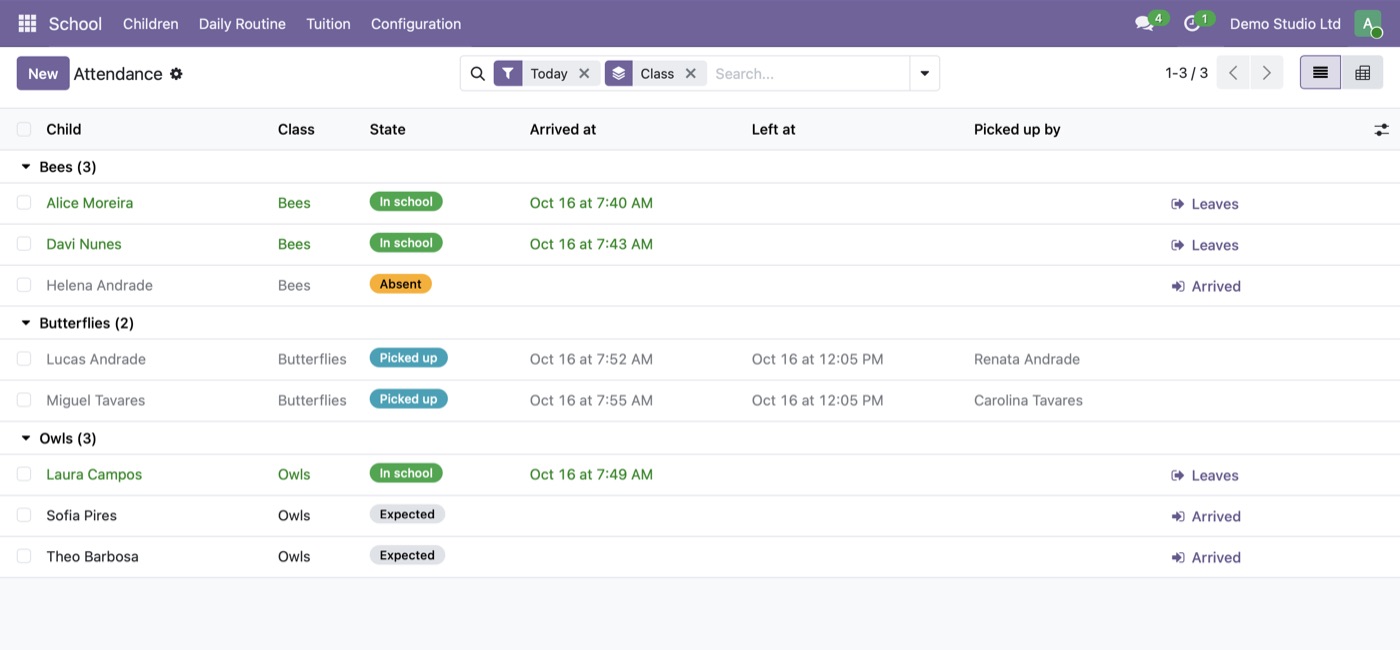Open the search options dropdown arrow
1400x650 pixels.
pyautogui.click(x=924, y=73)
